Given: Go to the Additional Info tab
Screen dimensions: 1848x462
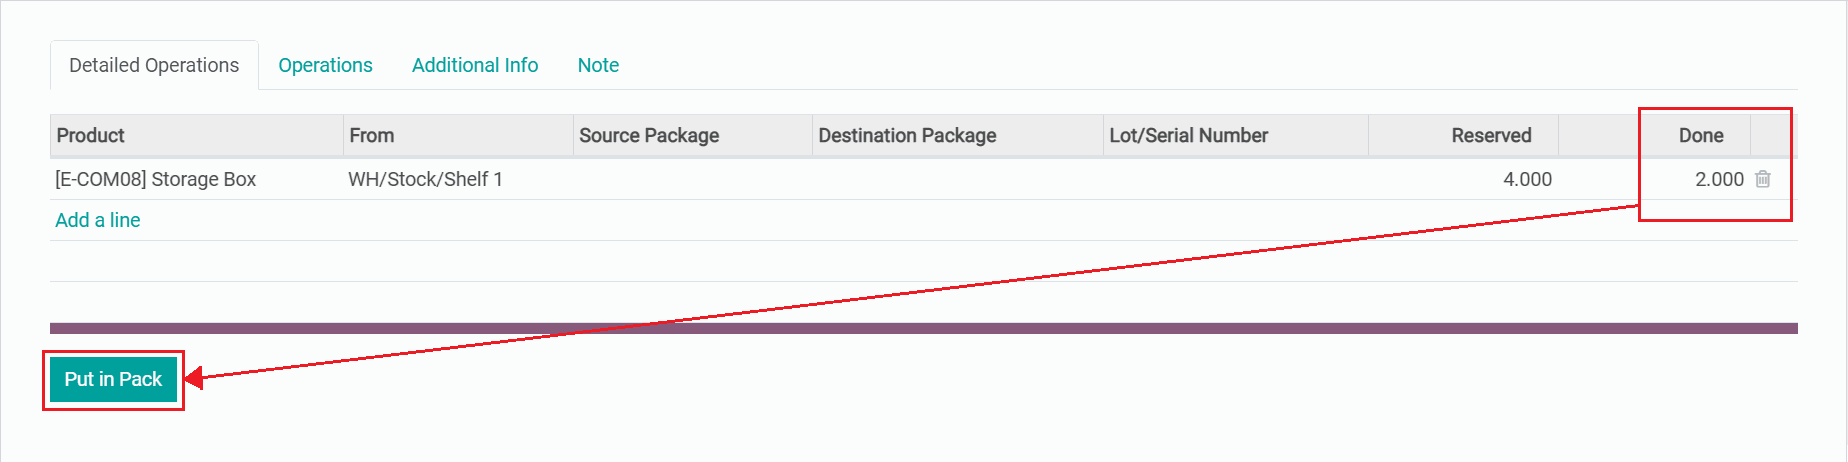Looking at the screenshot, I should pyautogui.click(x=475, y=65).
